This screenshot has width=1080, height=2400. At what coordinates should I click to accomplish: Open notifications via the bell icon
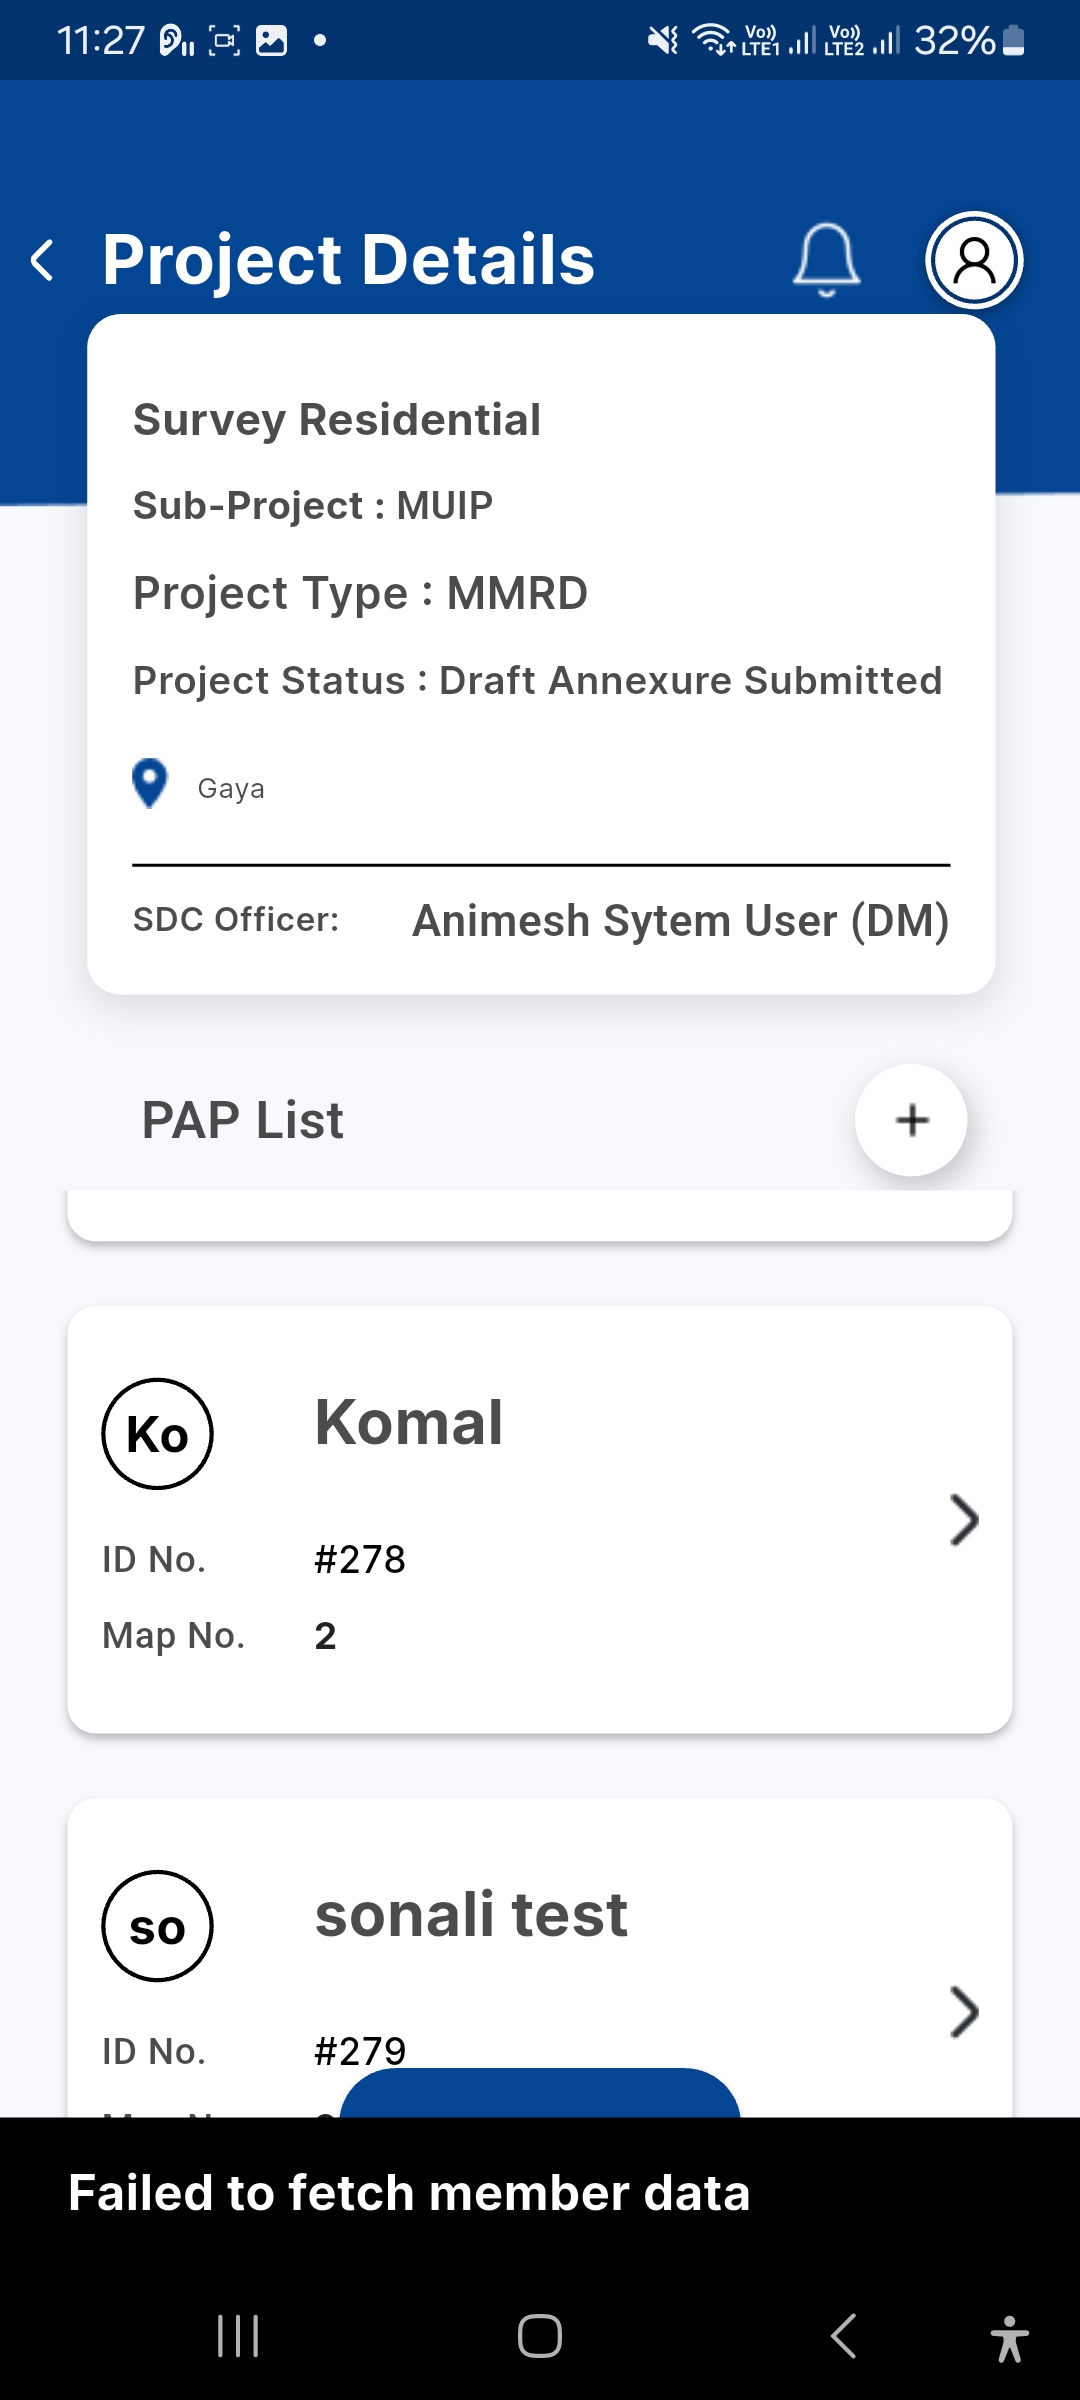[826, 260]
